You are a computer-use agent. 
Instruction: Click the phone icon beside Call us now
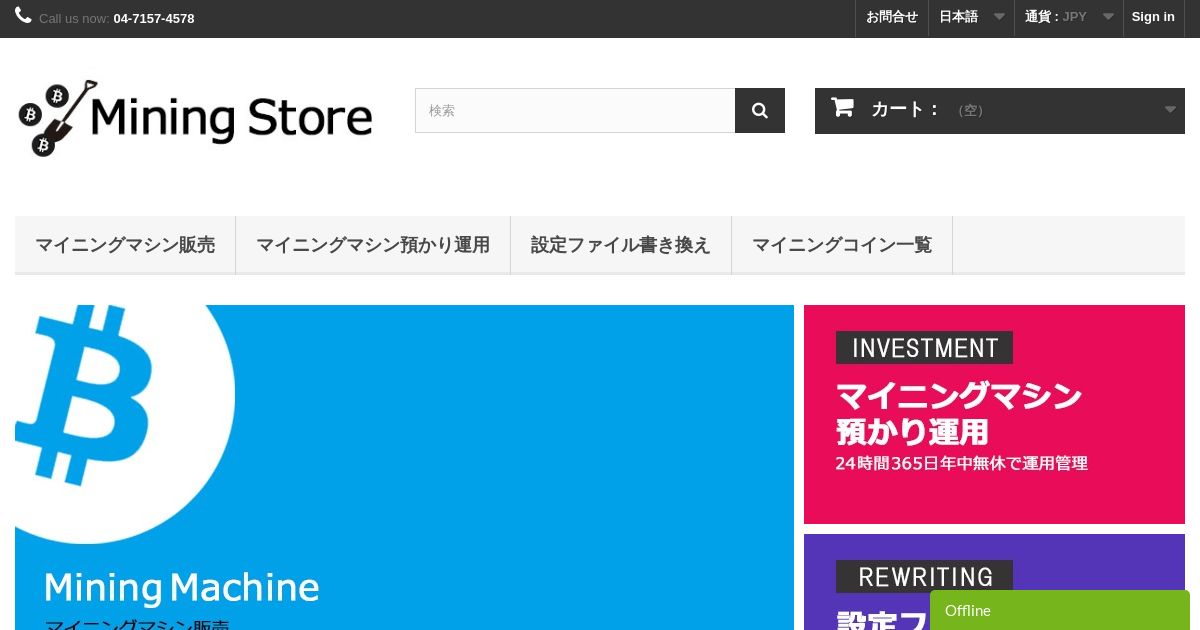[x=23, y=15]
